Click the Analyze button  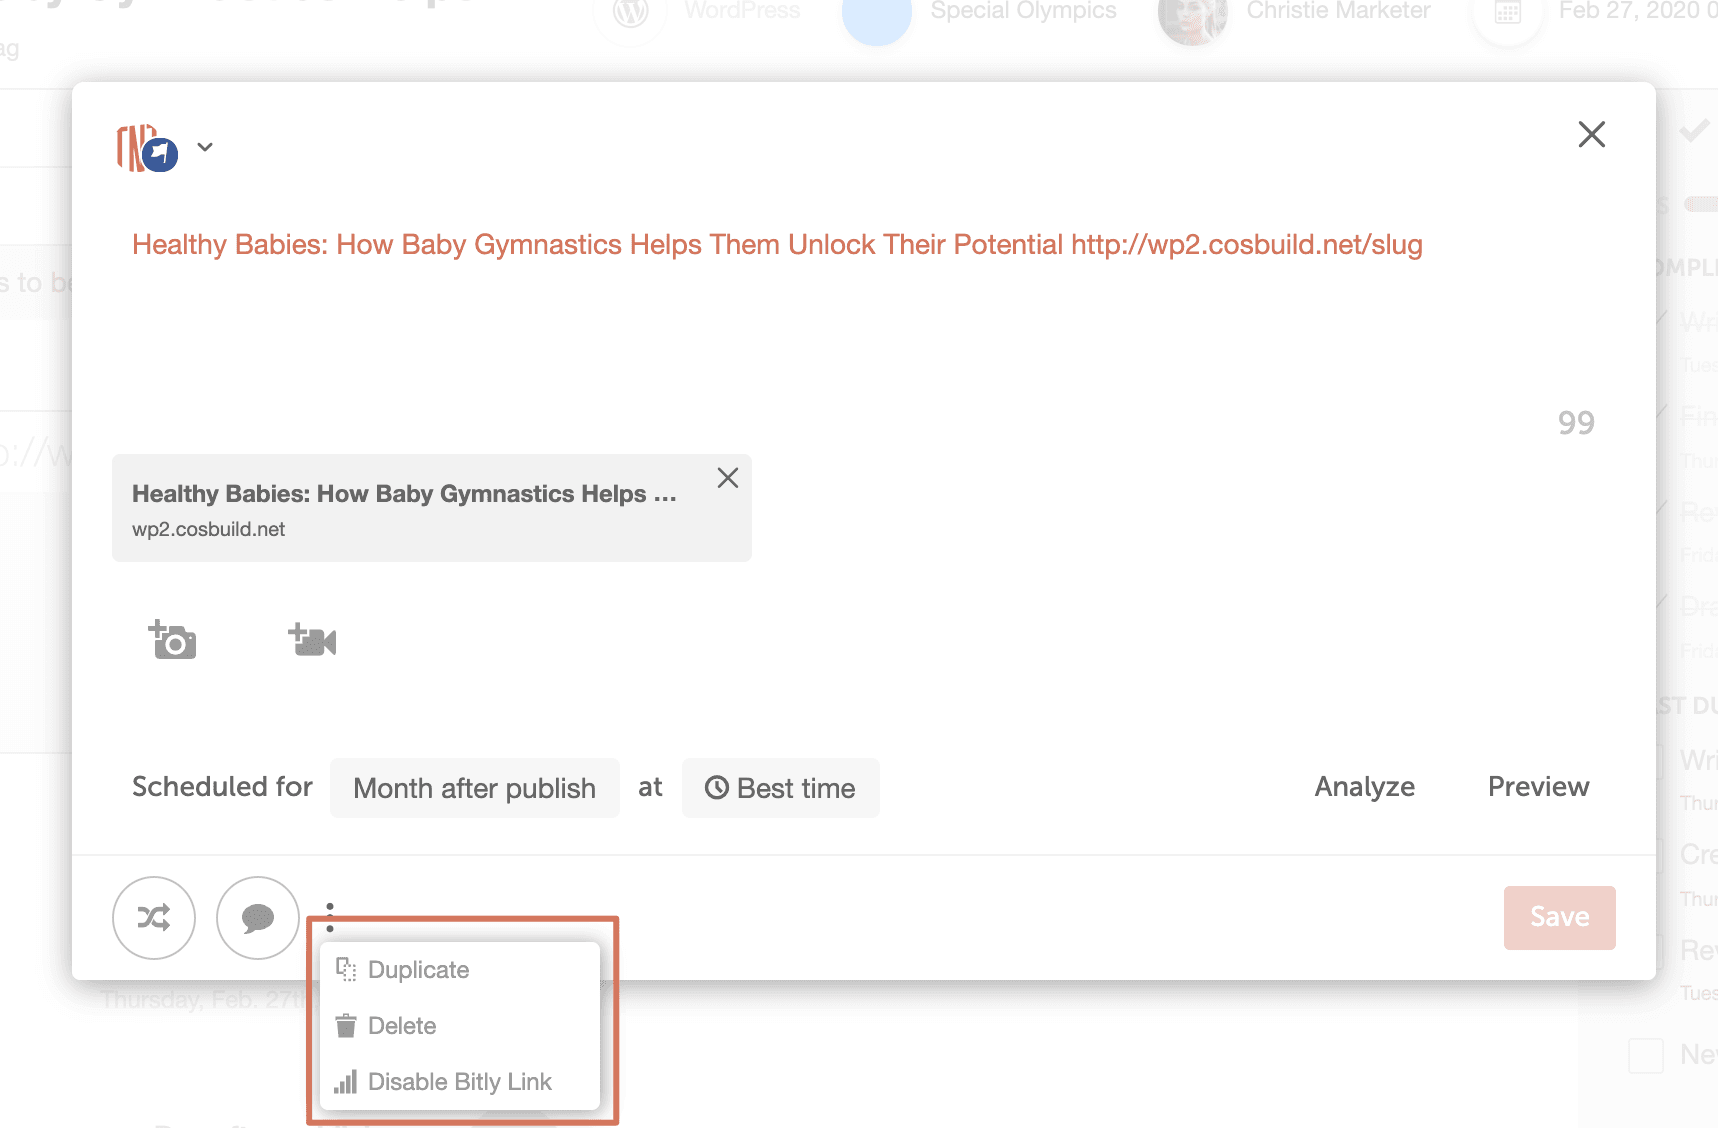coord(1364,787)
